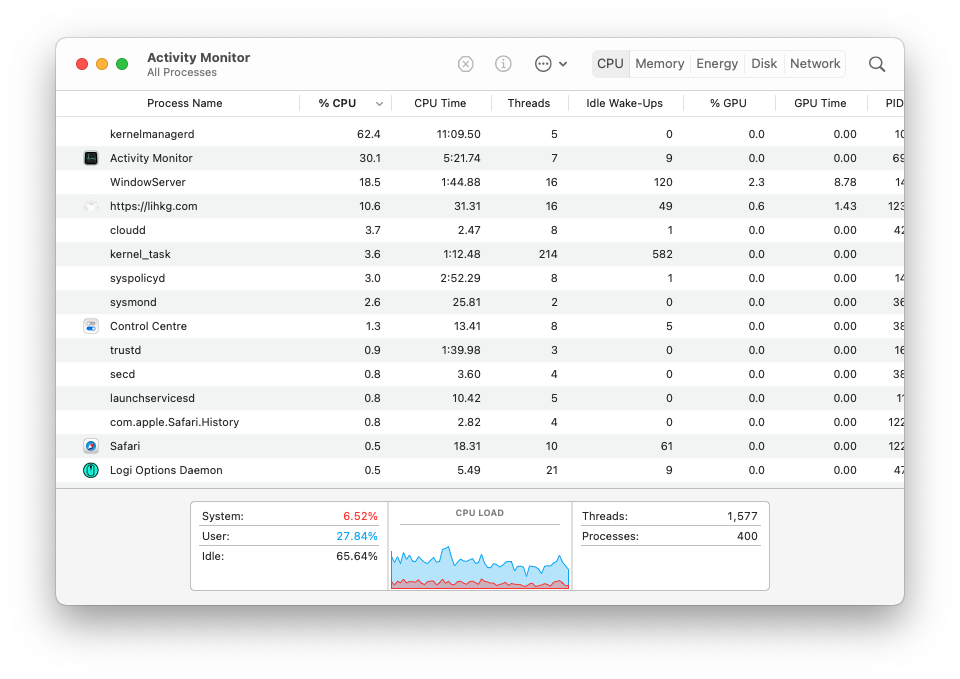Click the lihkg.com shield icon

point(91,206)
